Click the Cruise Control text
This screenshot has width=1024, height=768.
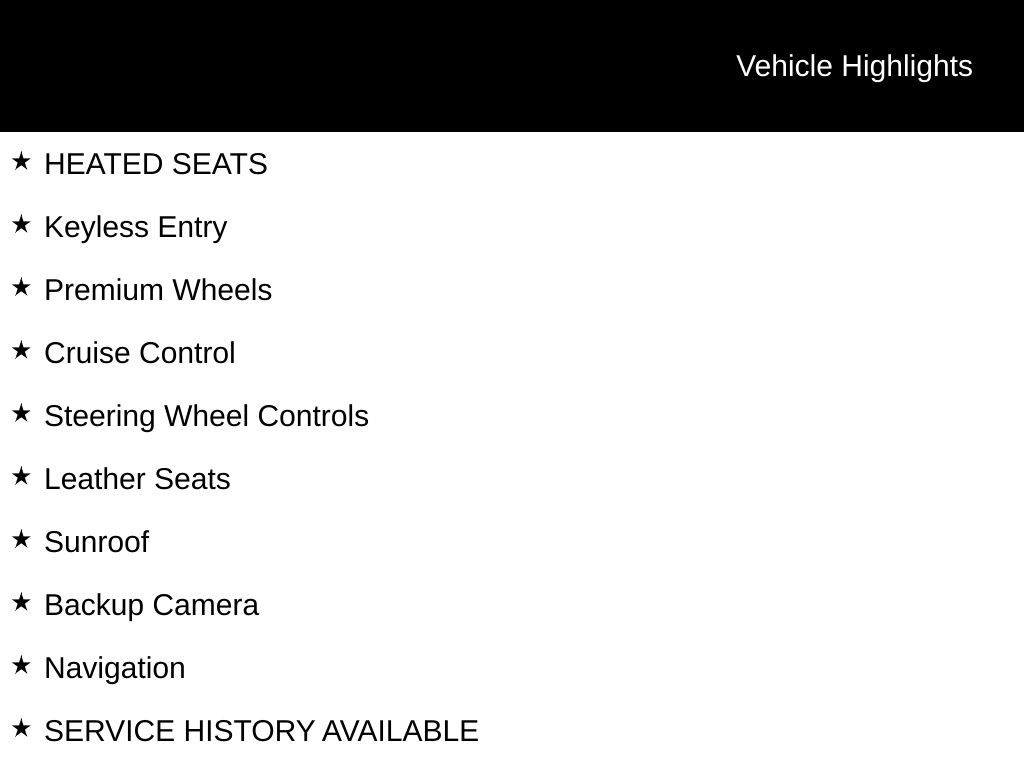point(140,353)
